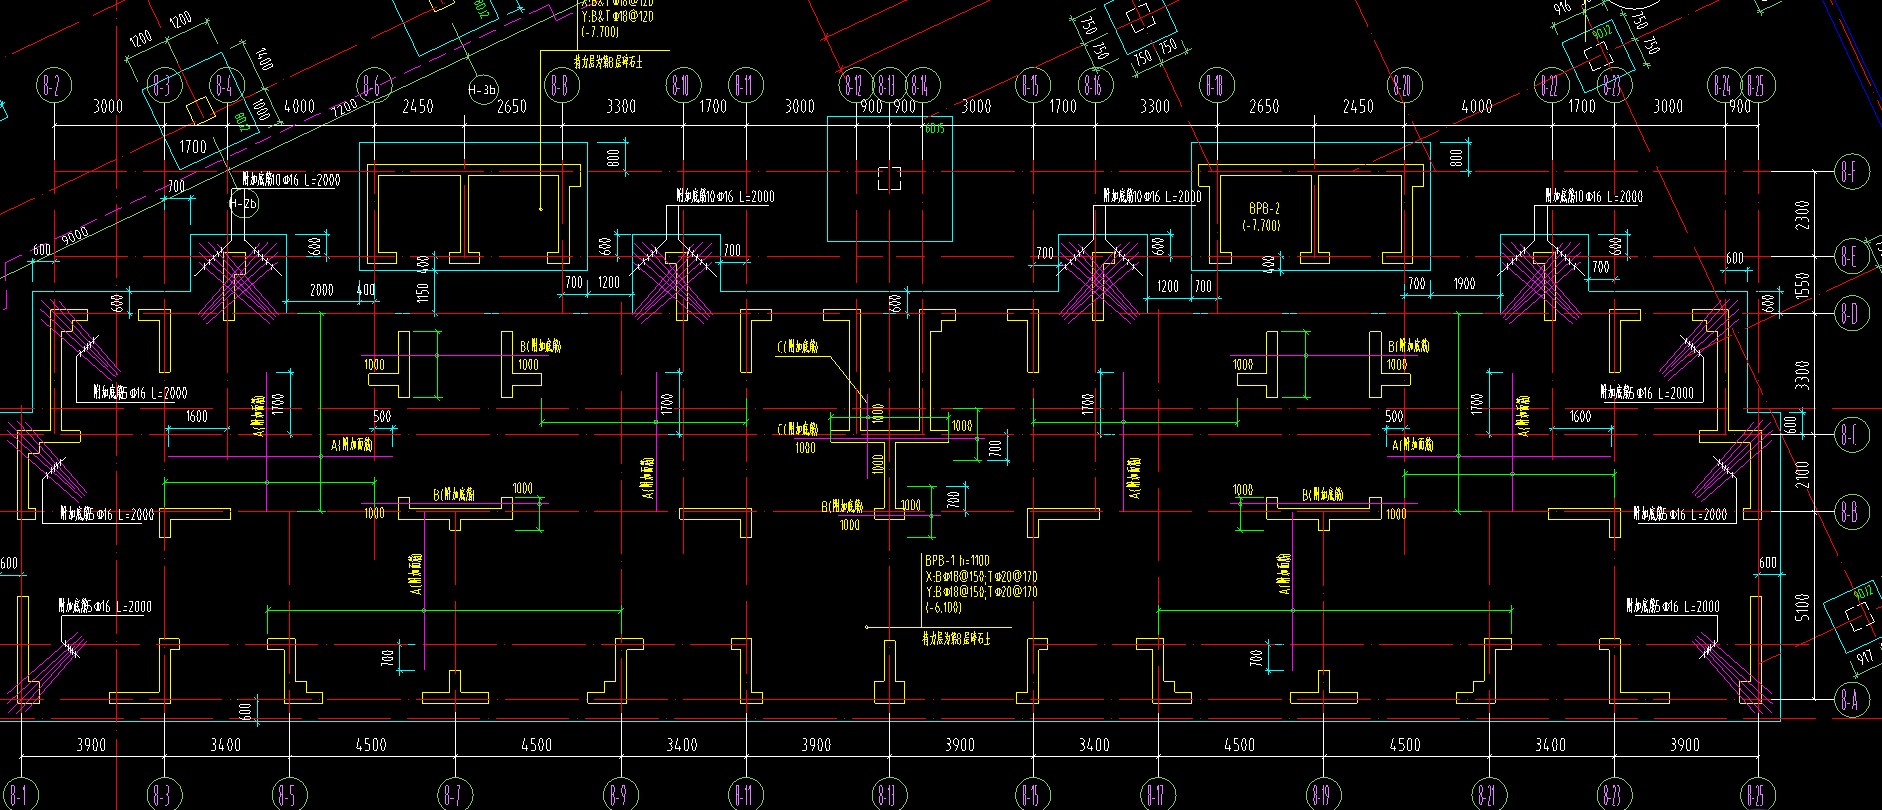Select the 2300 vertical dimension text
Viewport: 1882px width, 810px height.
coord(1802,215)
